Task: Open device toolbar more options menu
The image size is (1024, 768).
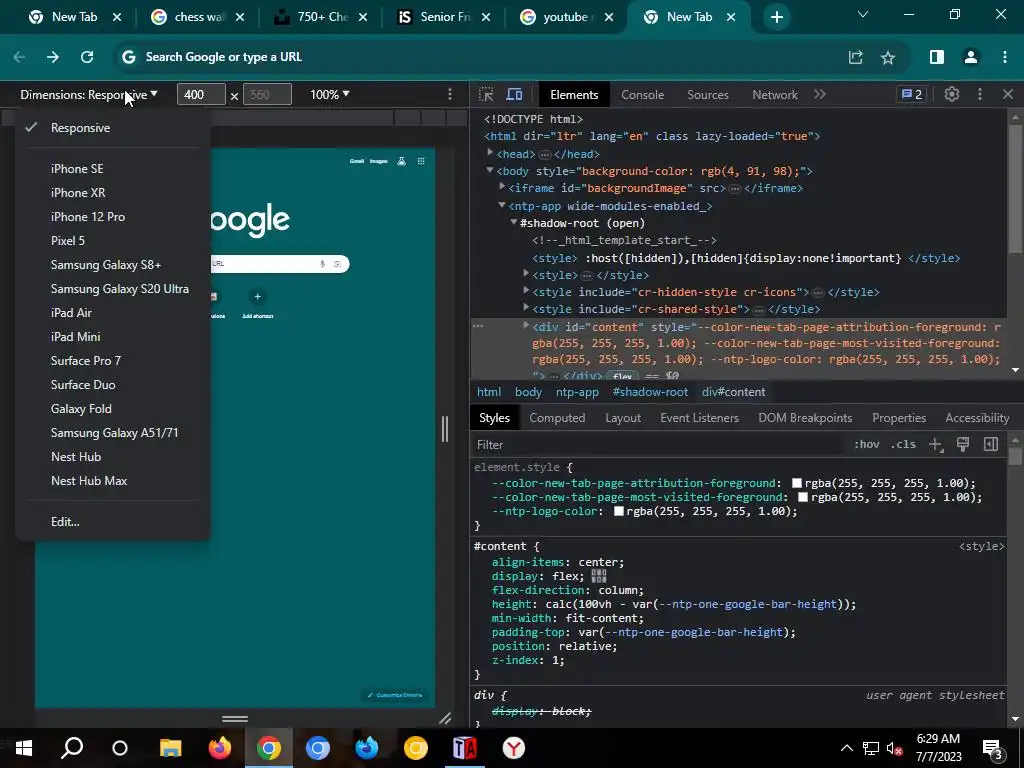Action: pos(450,95)
